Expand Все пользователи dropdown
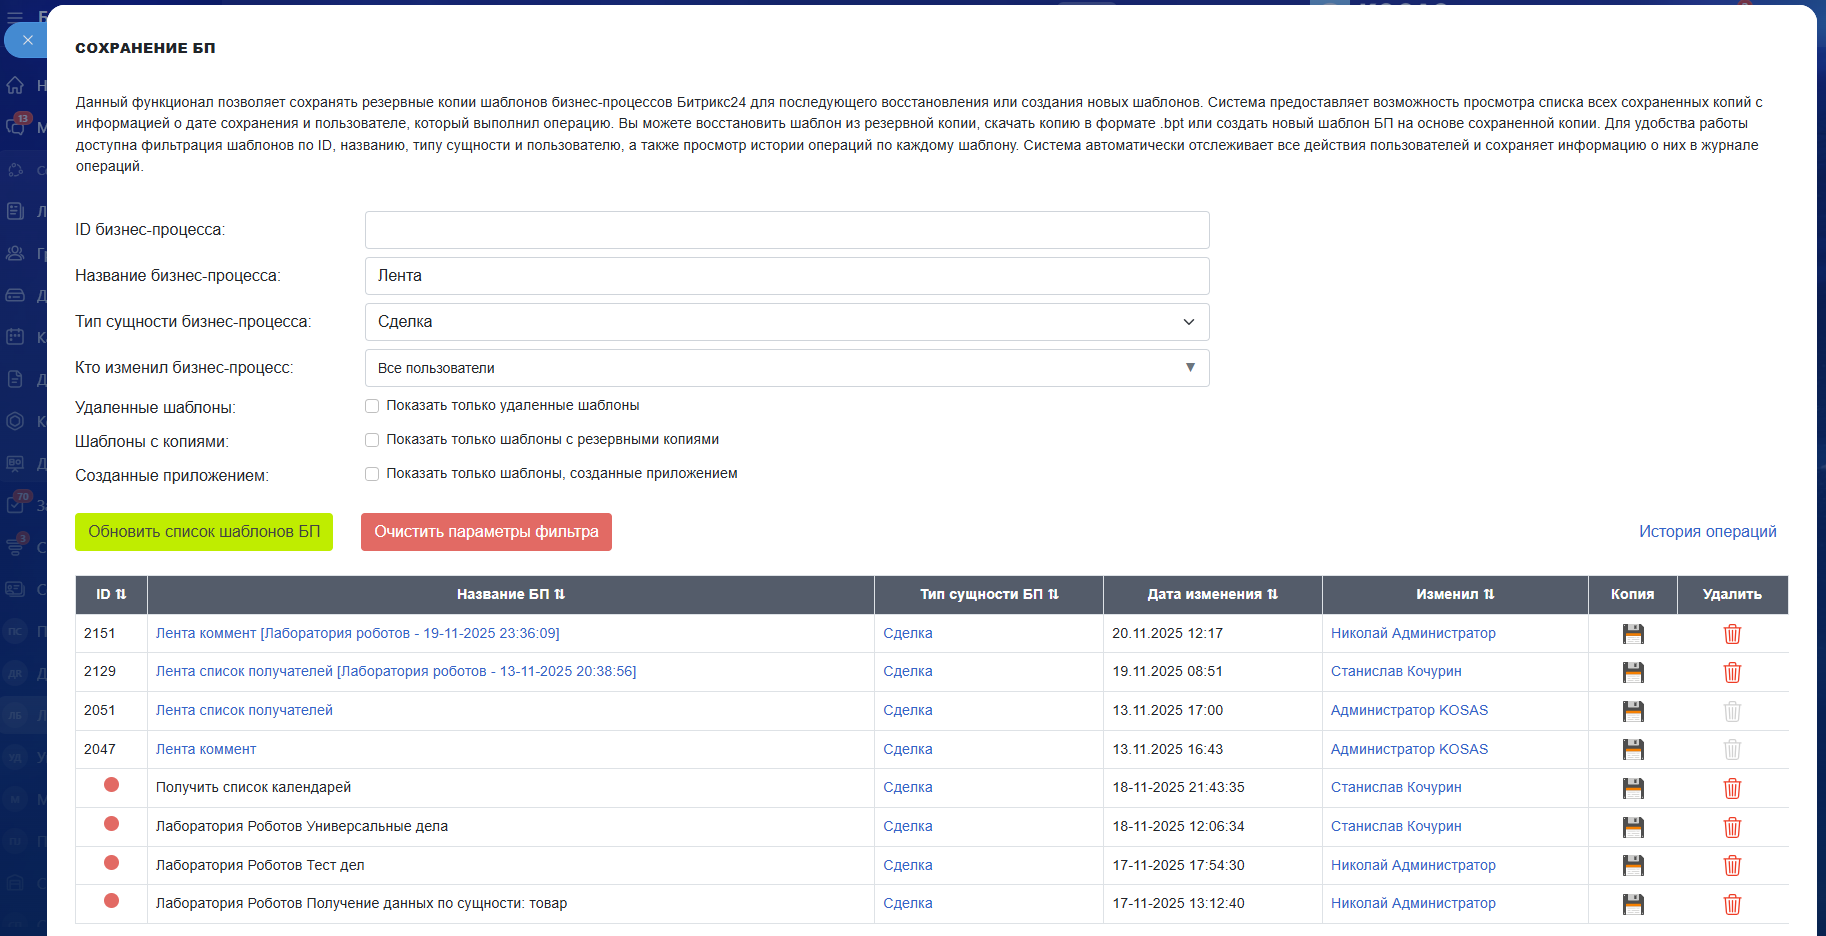Image resolution: width=1826 pixels, height=936 pixels. point(787,368)
